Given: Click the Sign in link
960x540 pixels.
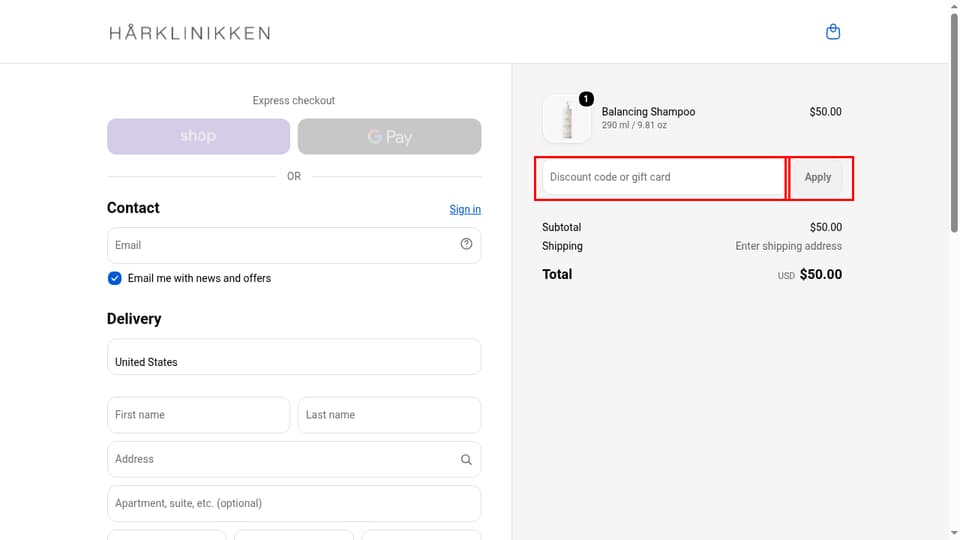Looking at the screenshot, I should 465,209.
